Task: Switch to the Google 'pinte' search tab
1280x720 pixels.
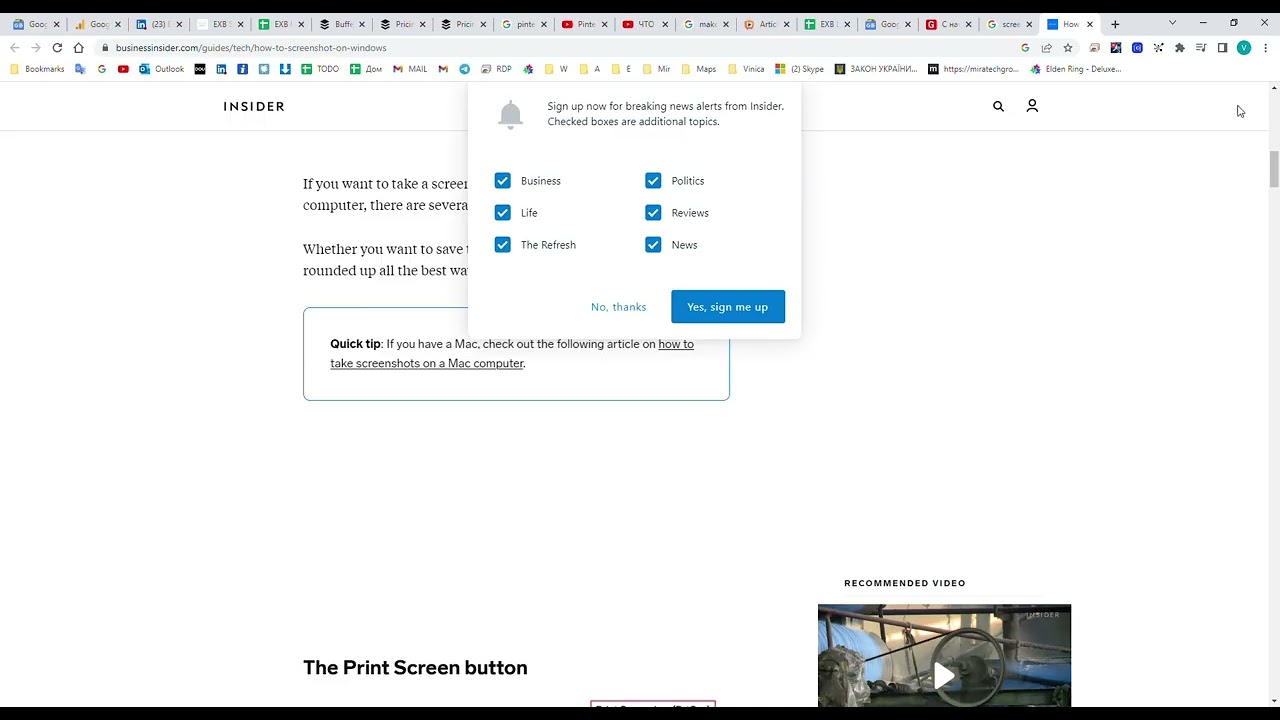Action: [x=525, y=24]
